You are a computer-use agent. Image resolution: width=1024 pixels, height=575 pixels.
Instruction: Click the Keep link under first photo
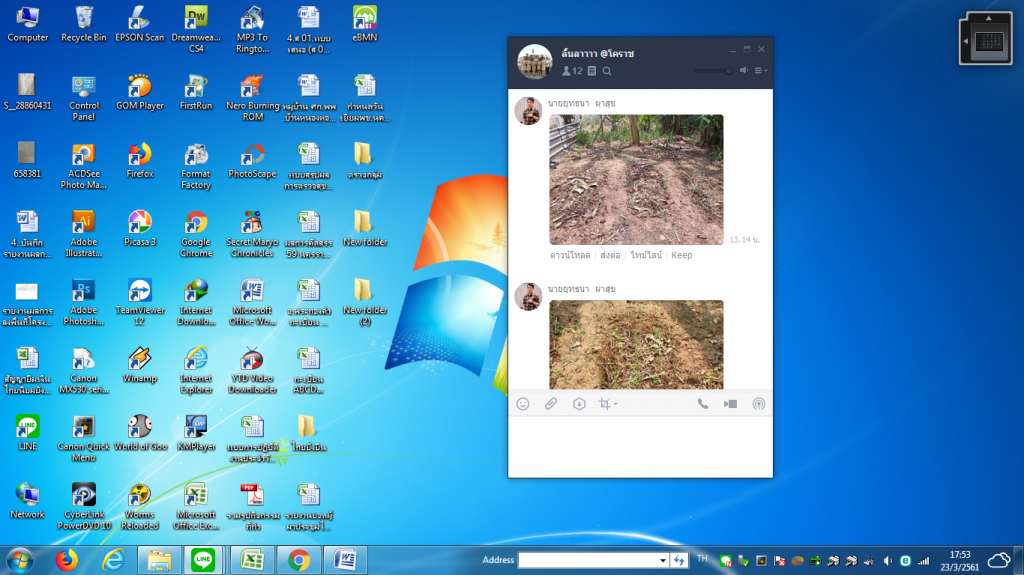(x=681, y=255)
